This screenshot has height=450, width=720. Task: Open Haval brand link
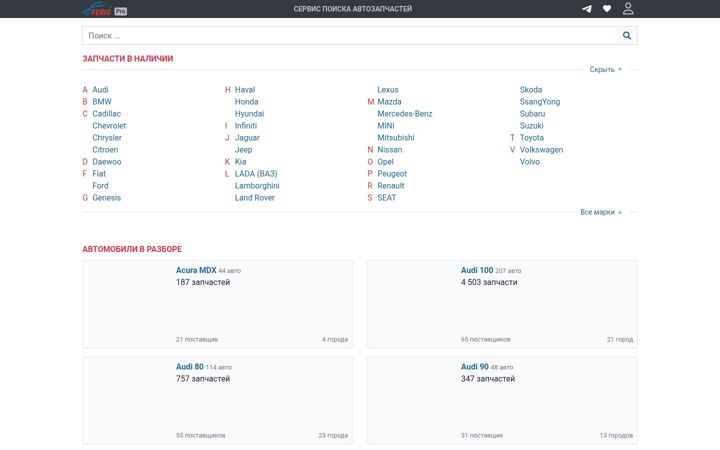[245, 90]
